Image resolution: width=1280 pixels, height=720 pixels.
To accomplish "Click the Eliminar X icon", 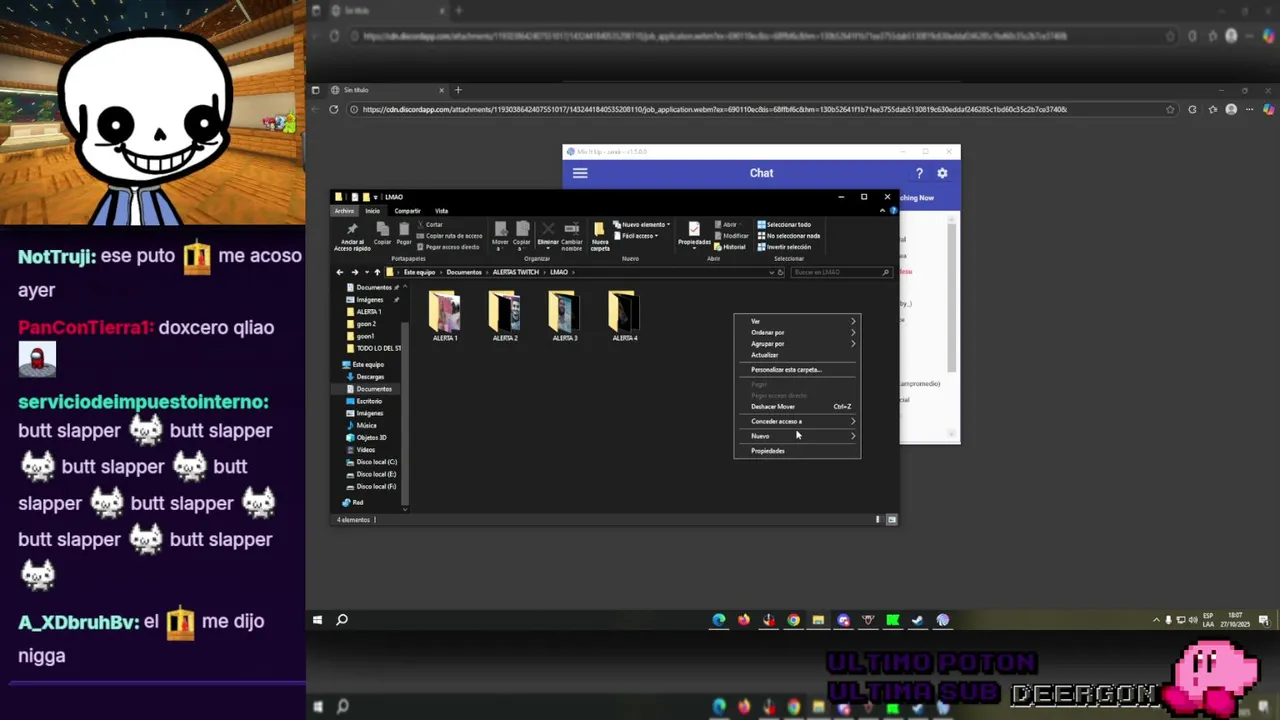I will 548,229.
